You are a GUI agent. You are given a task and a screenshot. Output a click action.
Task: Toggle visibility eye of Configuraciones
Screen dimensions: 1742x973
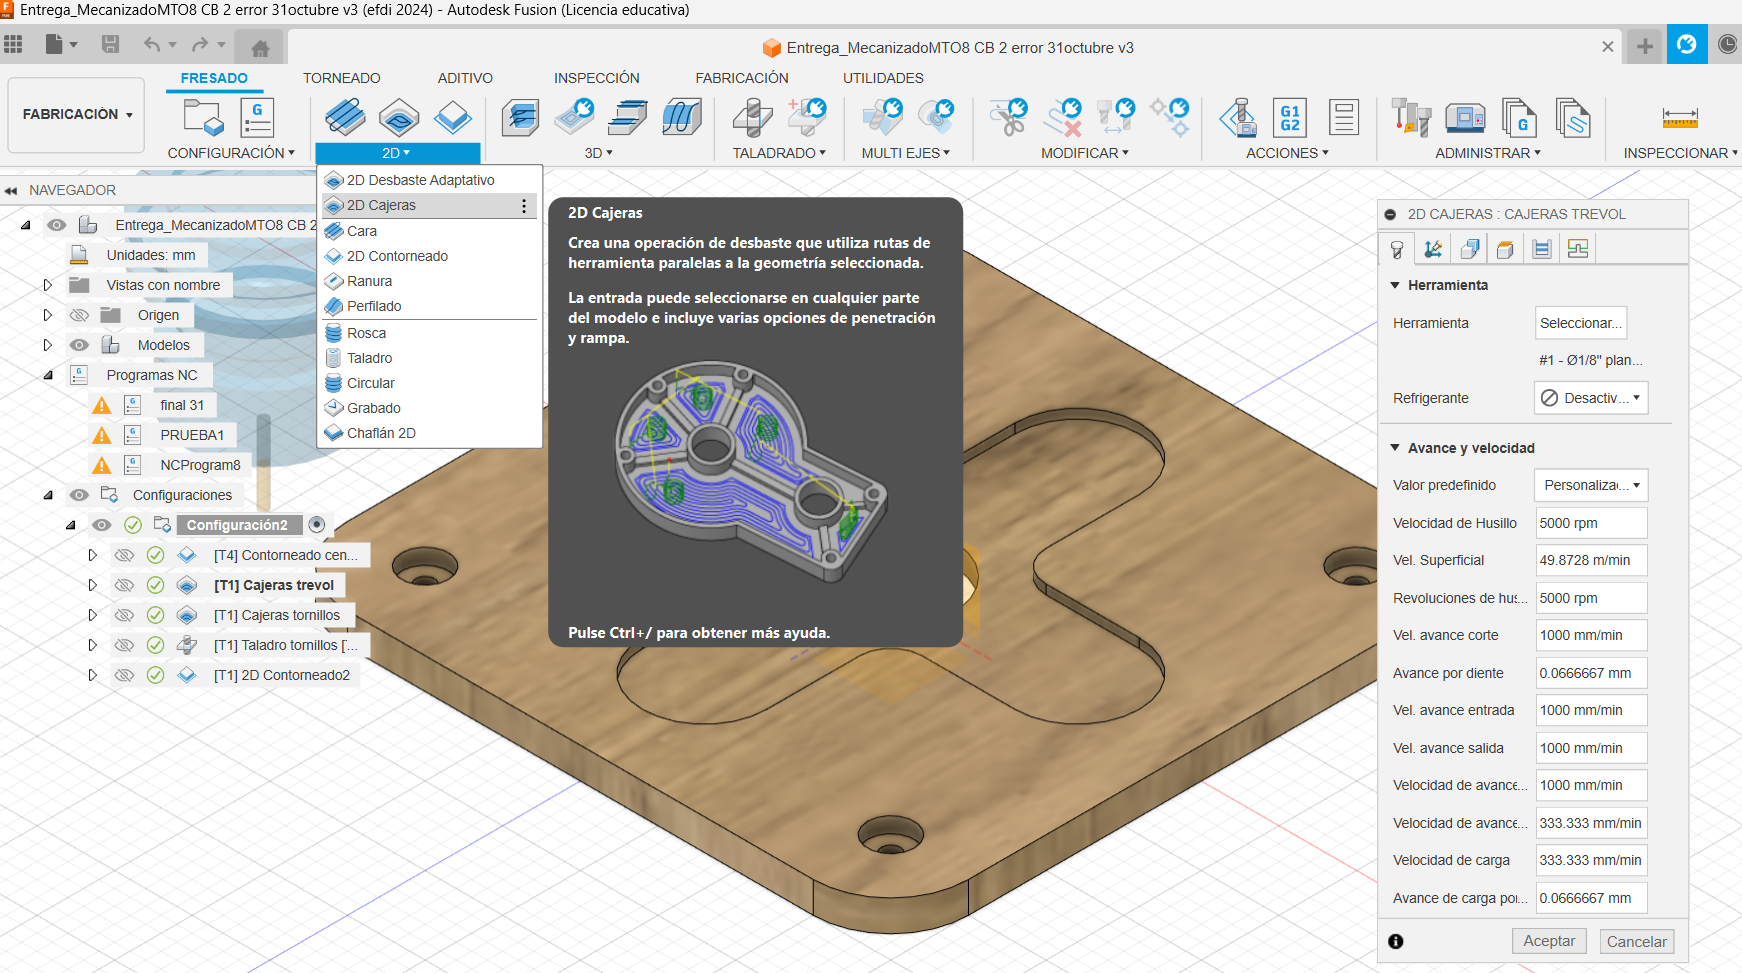coord(80,495)
